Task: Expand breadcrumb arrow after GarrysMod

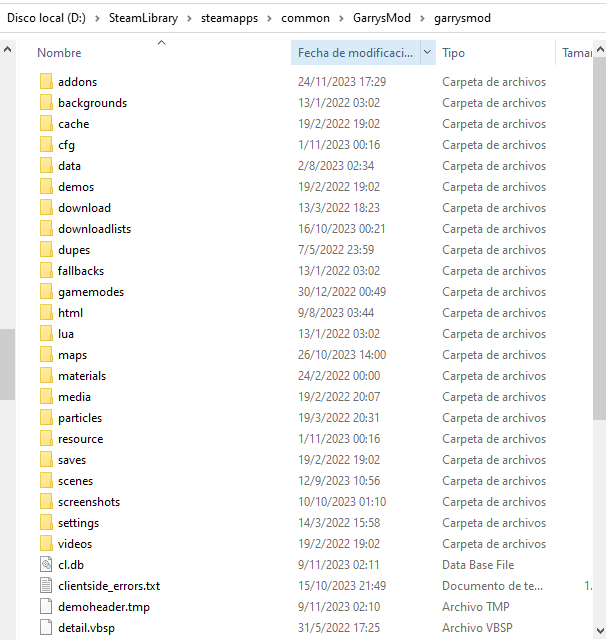Action: coord(422,18)
